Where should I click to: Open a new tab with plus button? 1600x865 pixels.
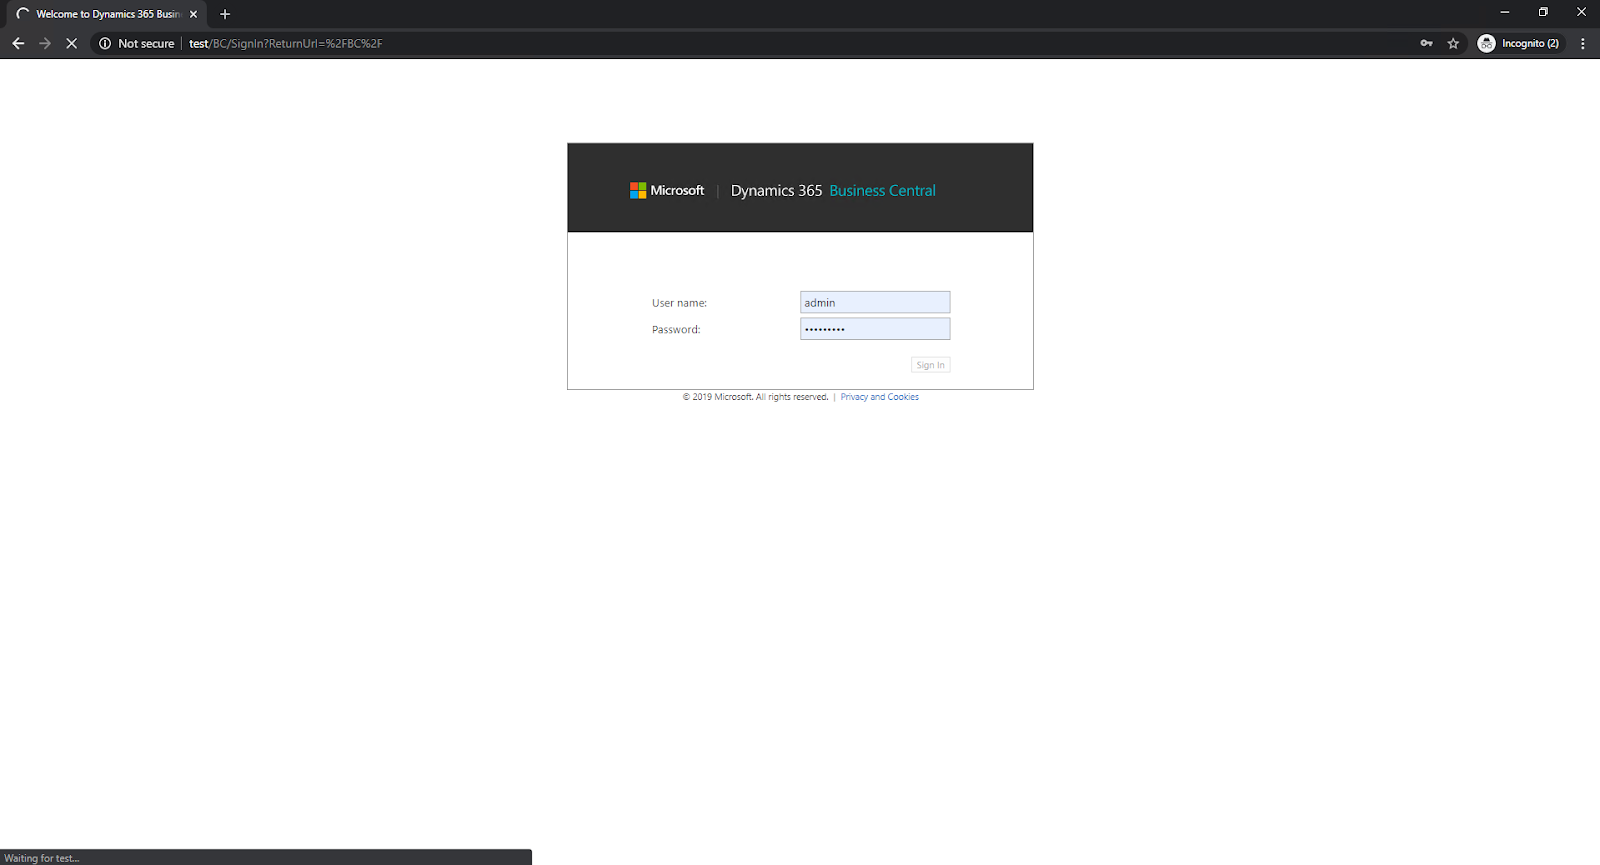pos(225,14)
